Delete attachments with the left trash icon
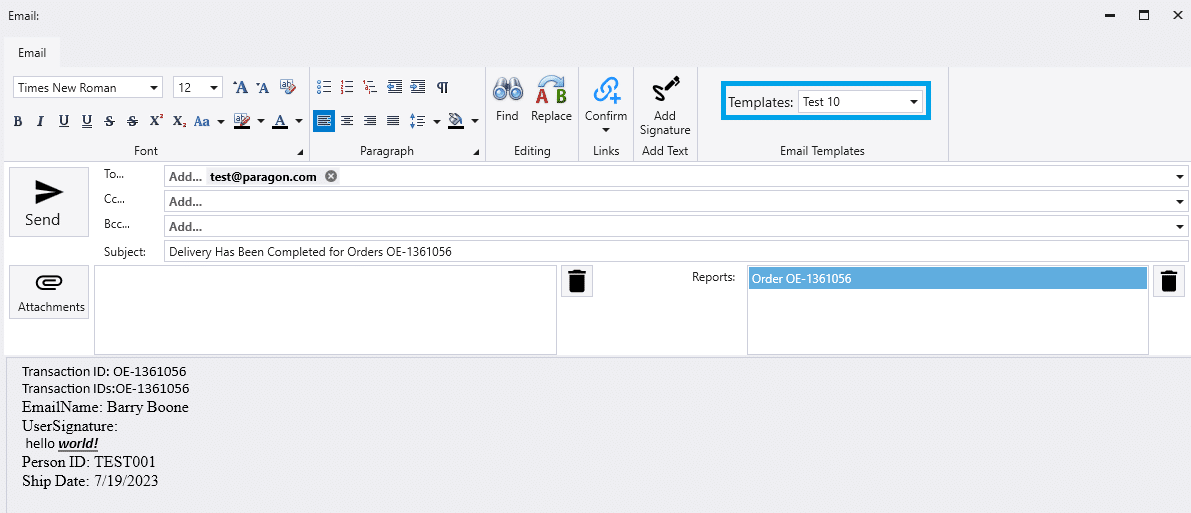This screenshot has width=1191, height=513. 577,282
